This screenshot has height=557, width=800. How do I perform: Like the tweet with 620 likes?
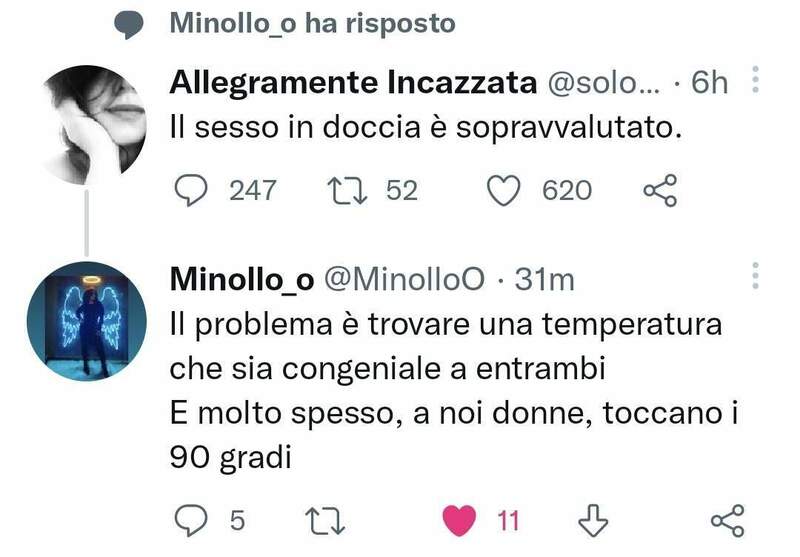coord(506,190)
